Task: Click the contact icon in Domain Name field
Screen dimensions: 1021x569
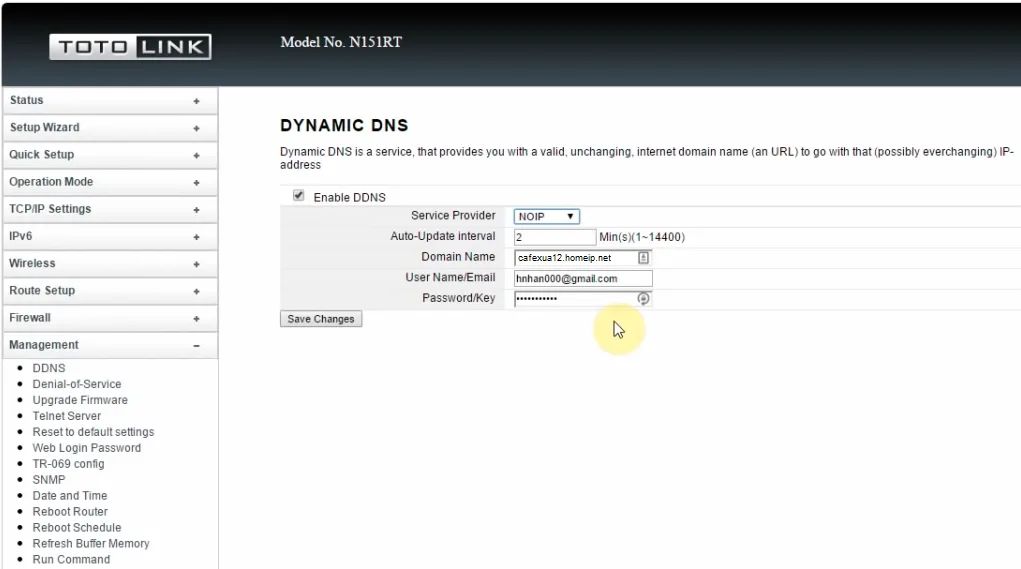Action: (x=643, y=258)
